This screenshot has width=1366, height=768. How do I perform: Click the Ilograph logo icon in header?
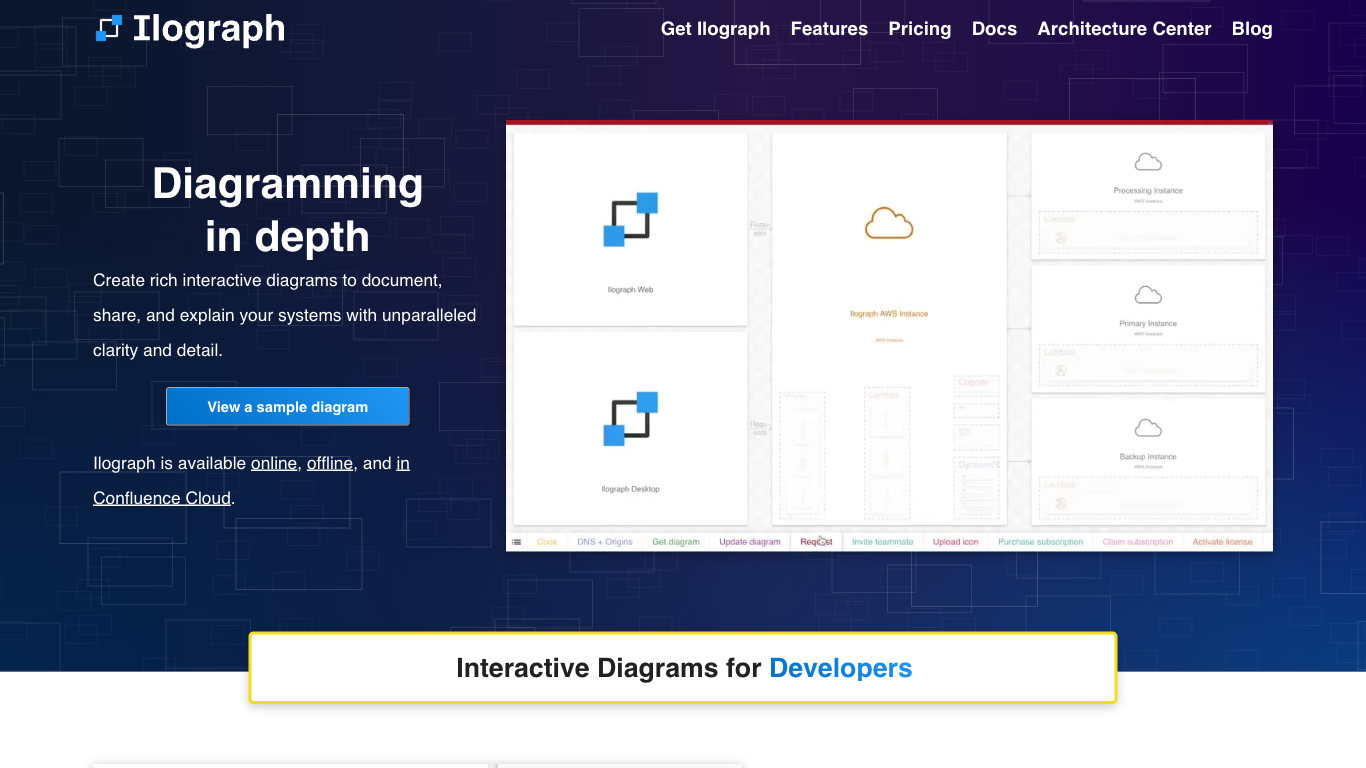tap(109, 28)
